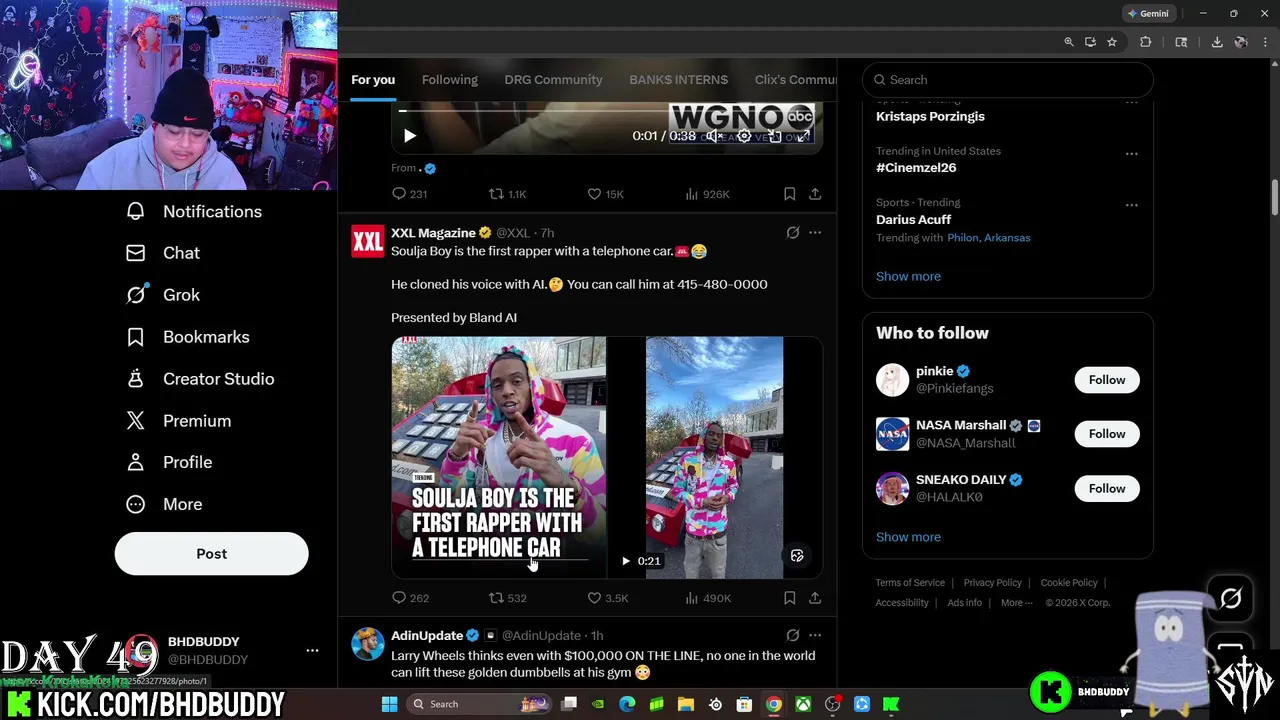Open Profile in the sidebar
This screenshot has width=1280, height=720.
169,462
